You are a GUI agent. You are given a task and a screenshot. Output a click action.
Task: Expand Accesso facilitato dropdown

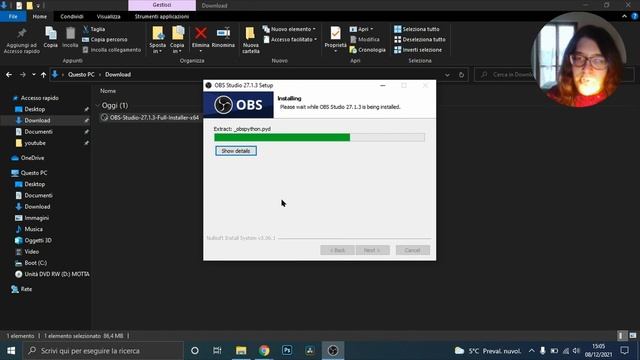pyautogui.click(x=290, y=40)
